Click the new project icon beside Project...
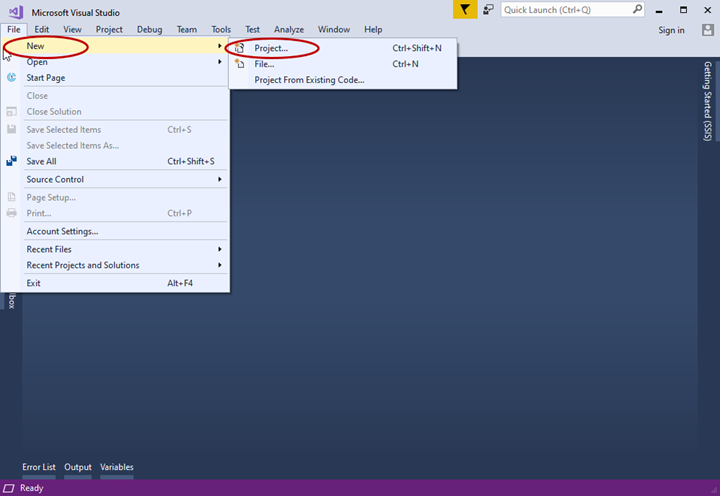The image size is (720, 496). (240, 48)
